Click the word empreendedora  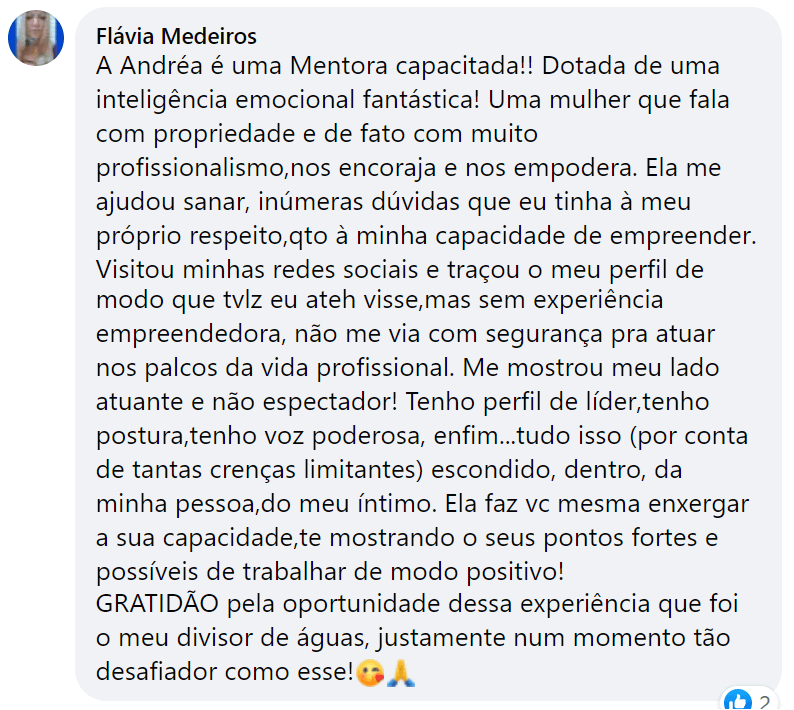point(188,334)
